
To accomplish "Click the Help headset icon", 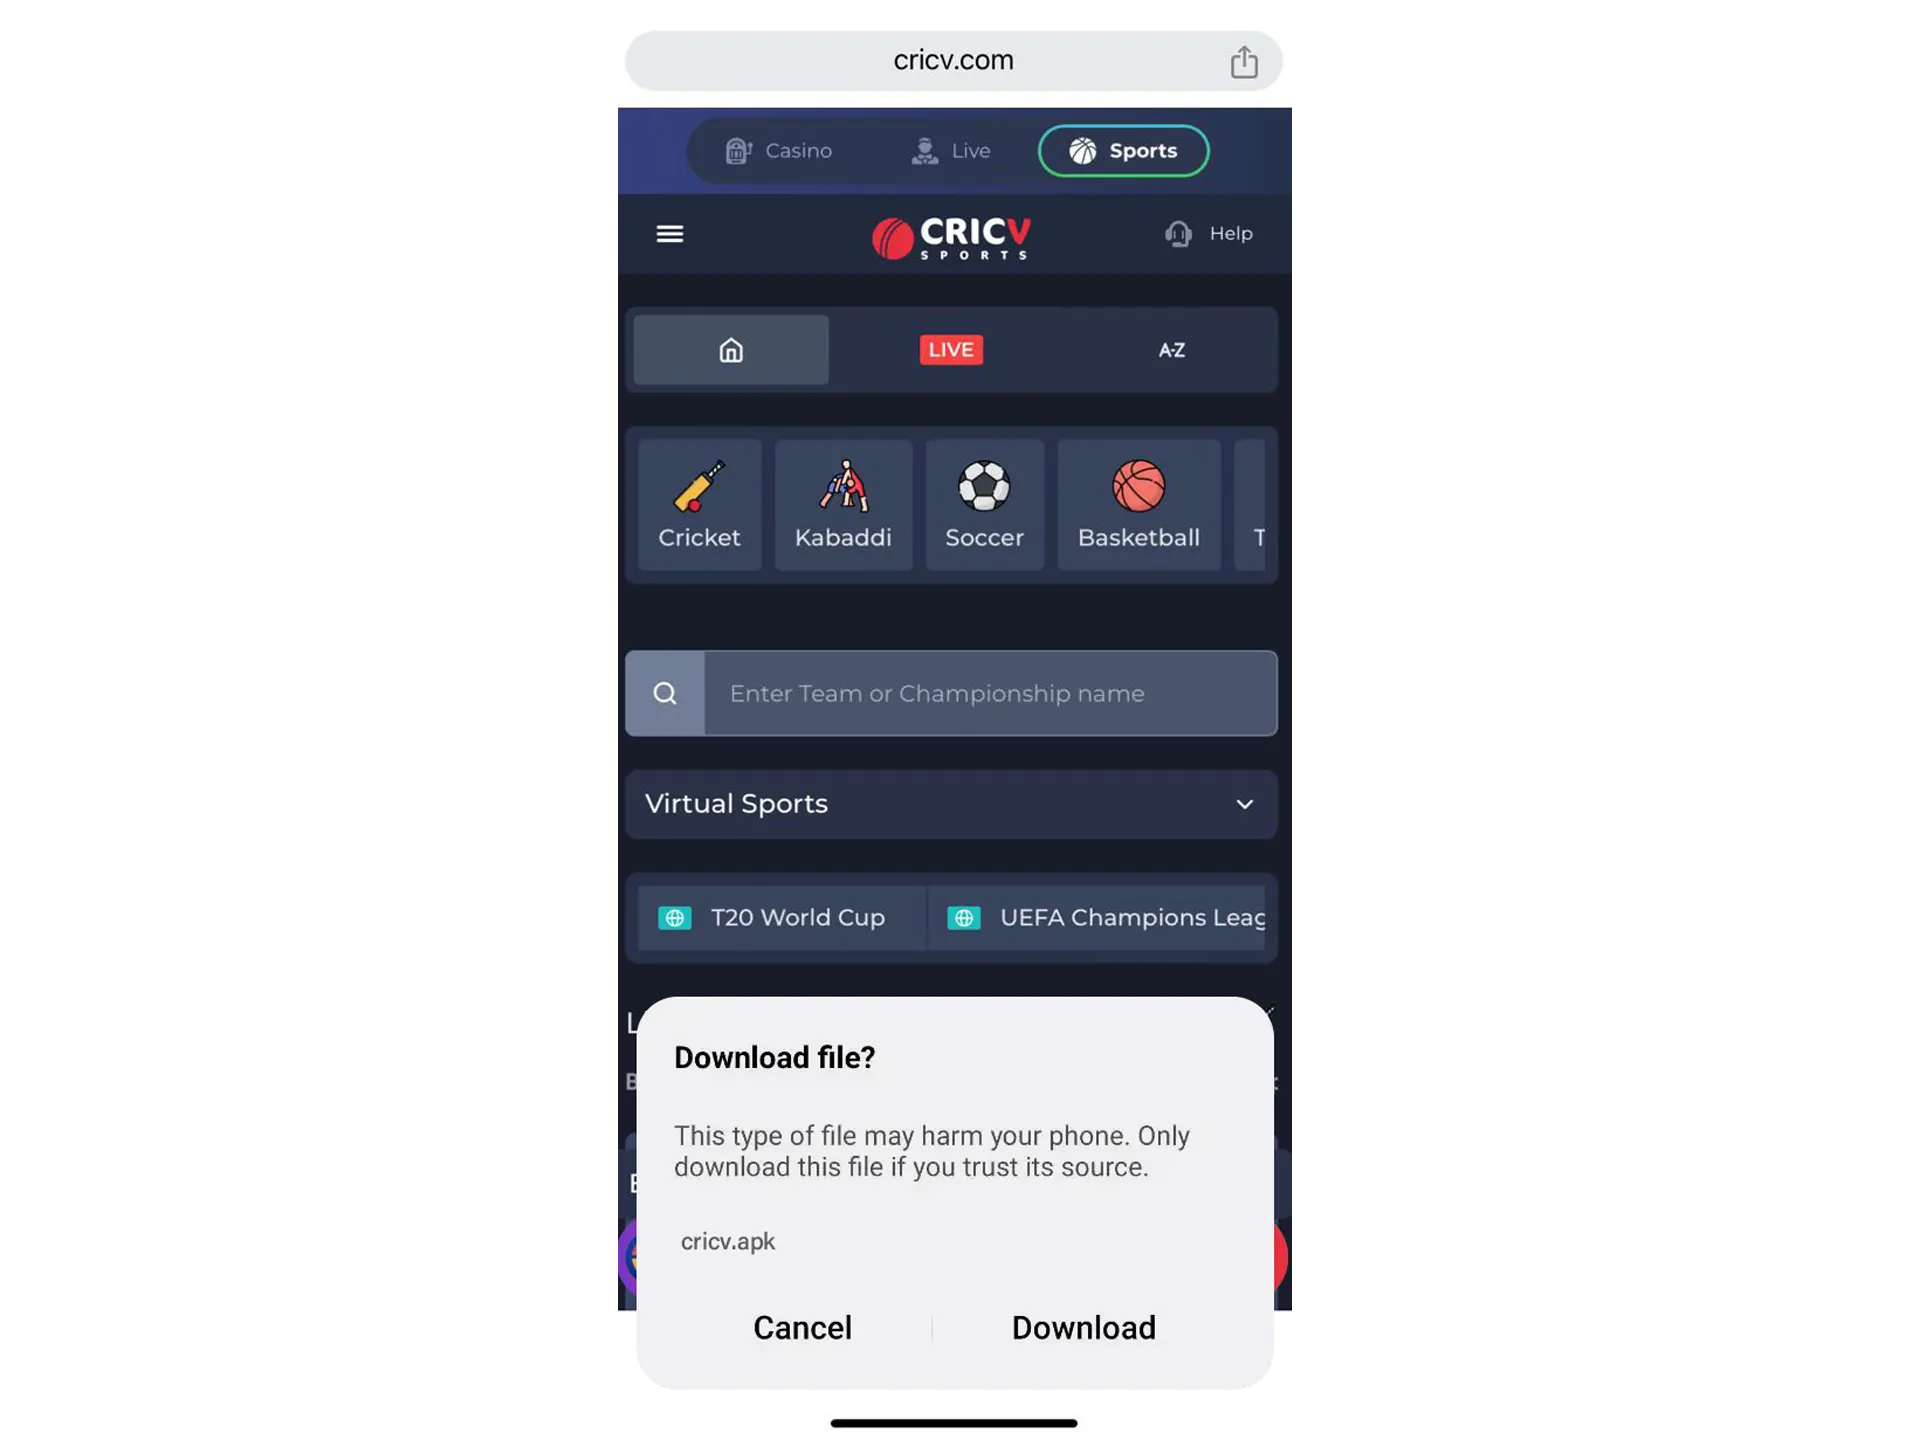I will tap(1179, 233).
